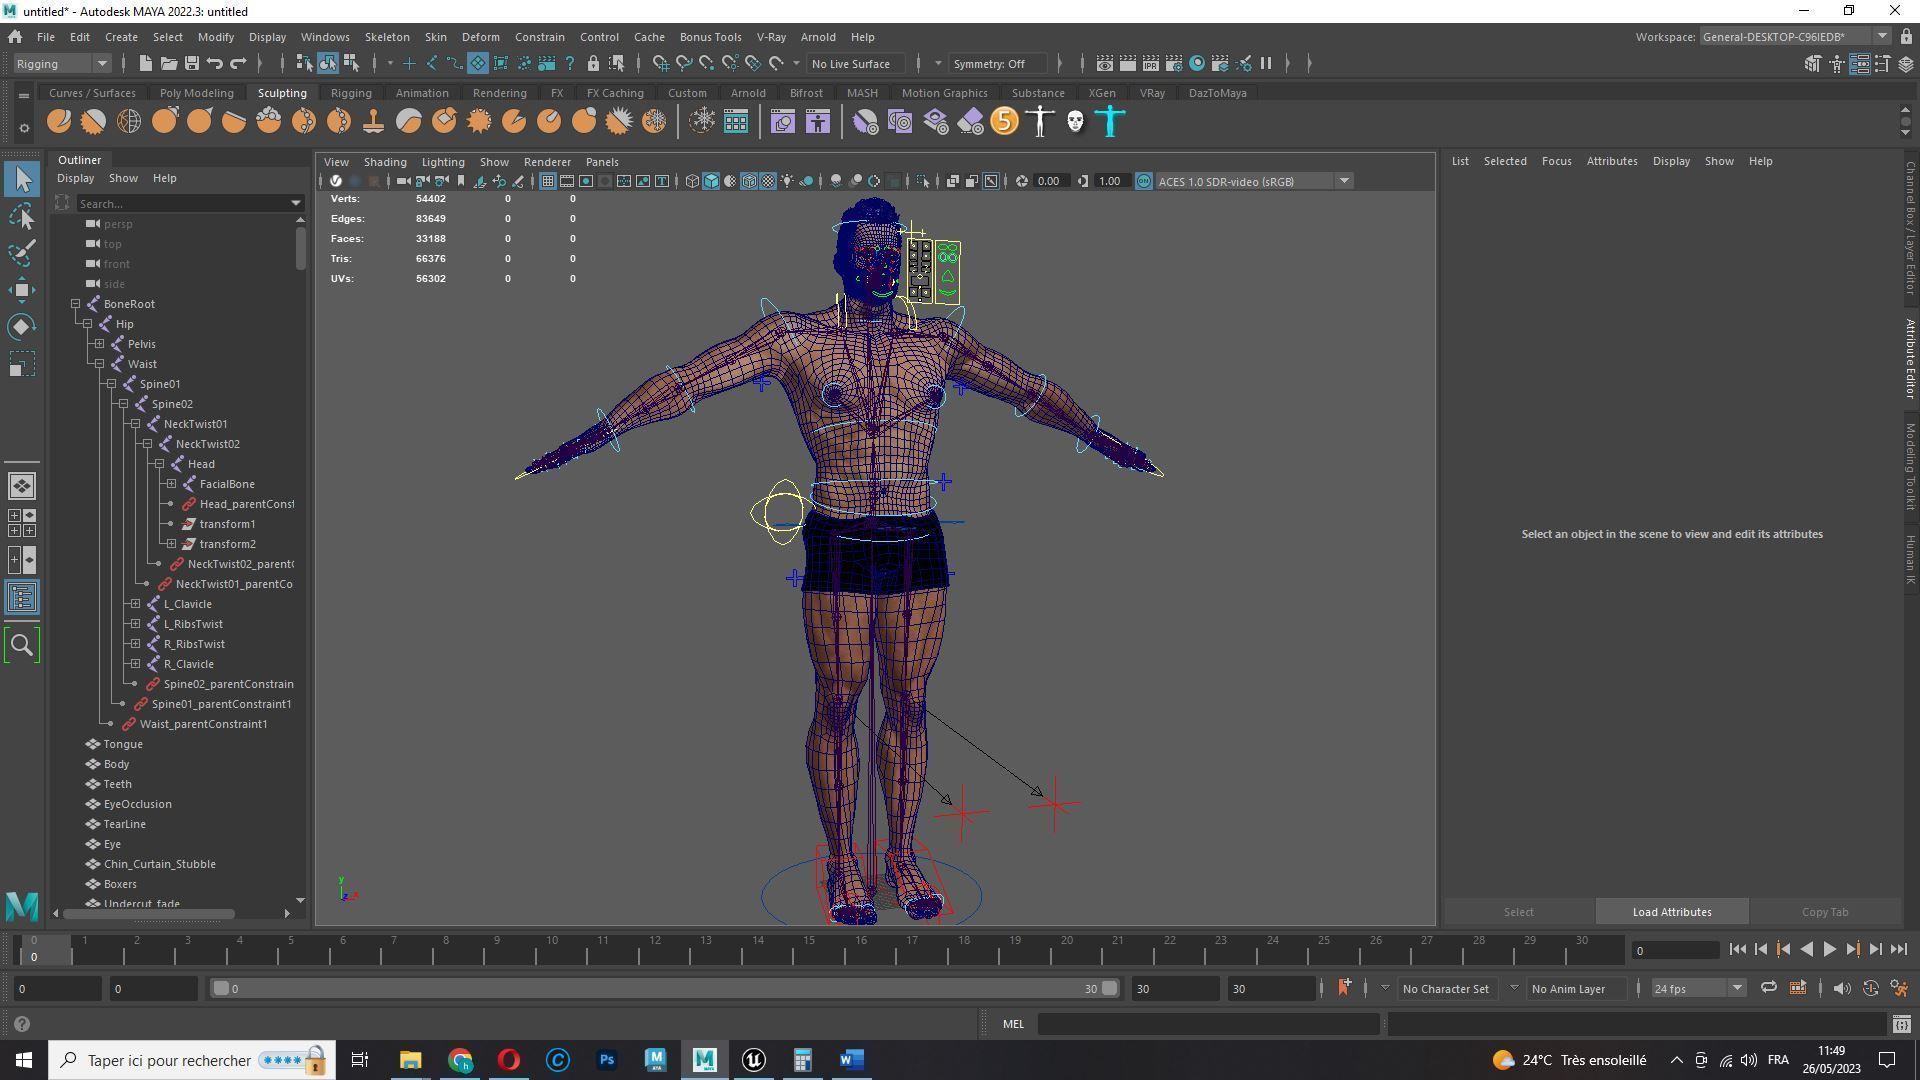
Task: Open the Workspace dropdown
Action: tap(1795, 37)
